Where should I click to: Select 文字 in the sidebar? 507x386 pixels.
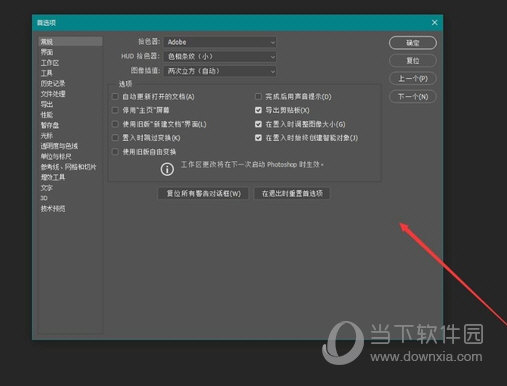47,188
